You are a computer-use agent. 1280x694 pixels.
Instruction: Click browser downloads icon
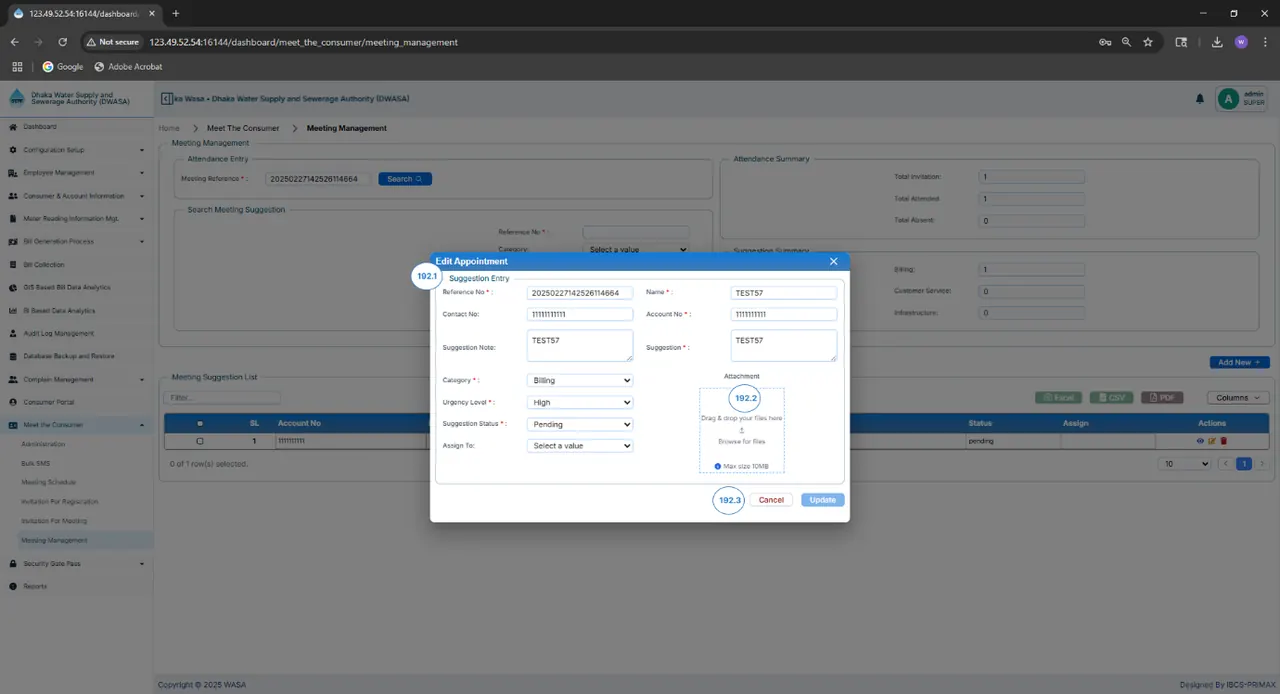pyautogui.click(x=1217, y=42)
